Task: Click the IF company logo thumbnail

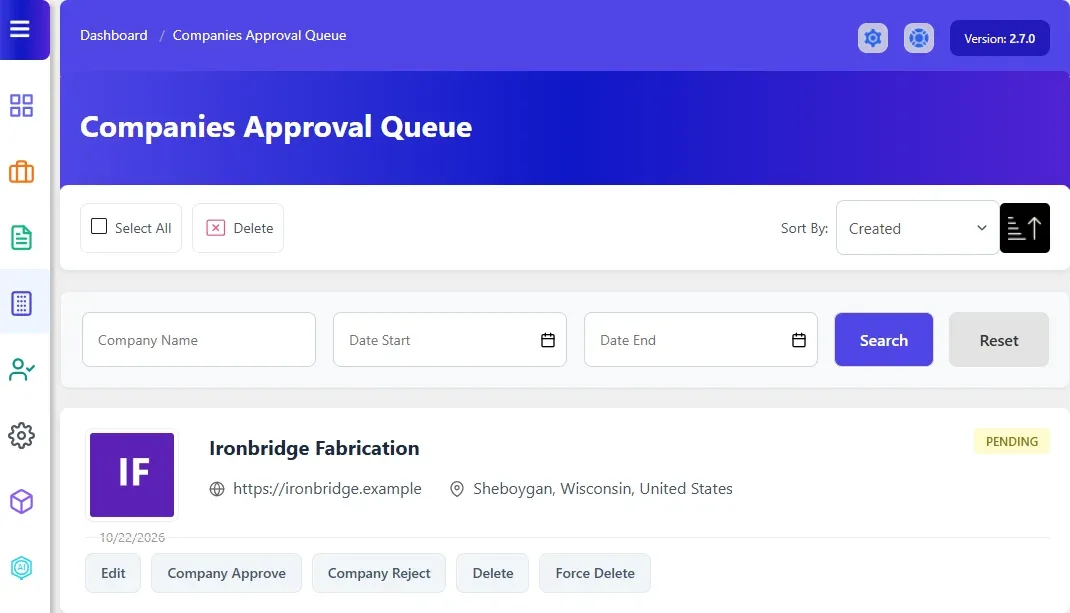Action: click(x=132, y=475)
